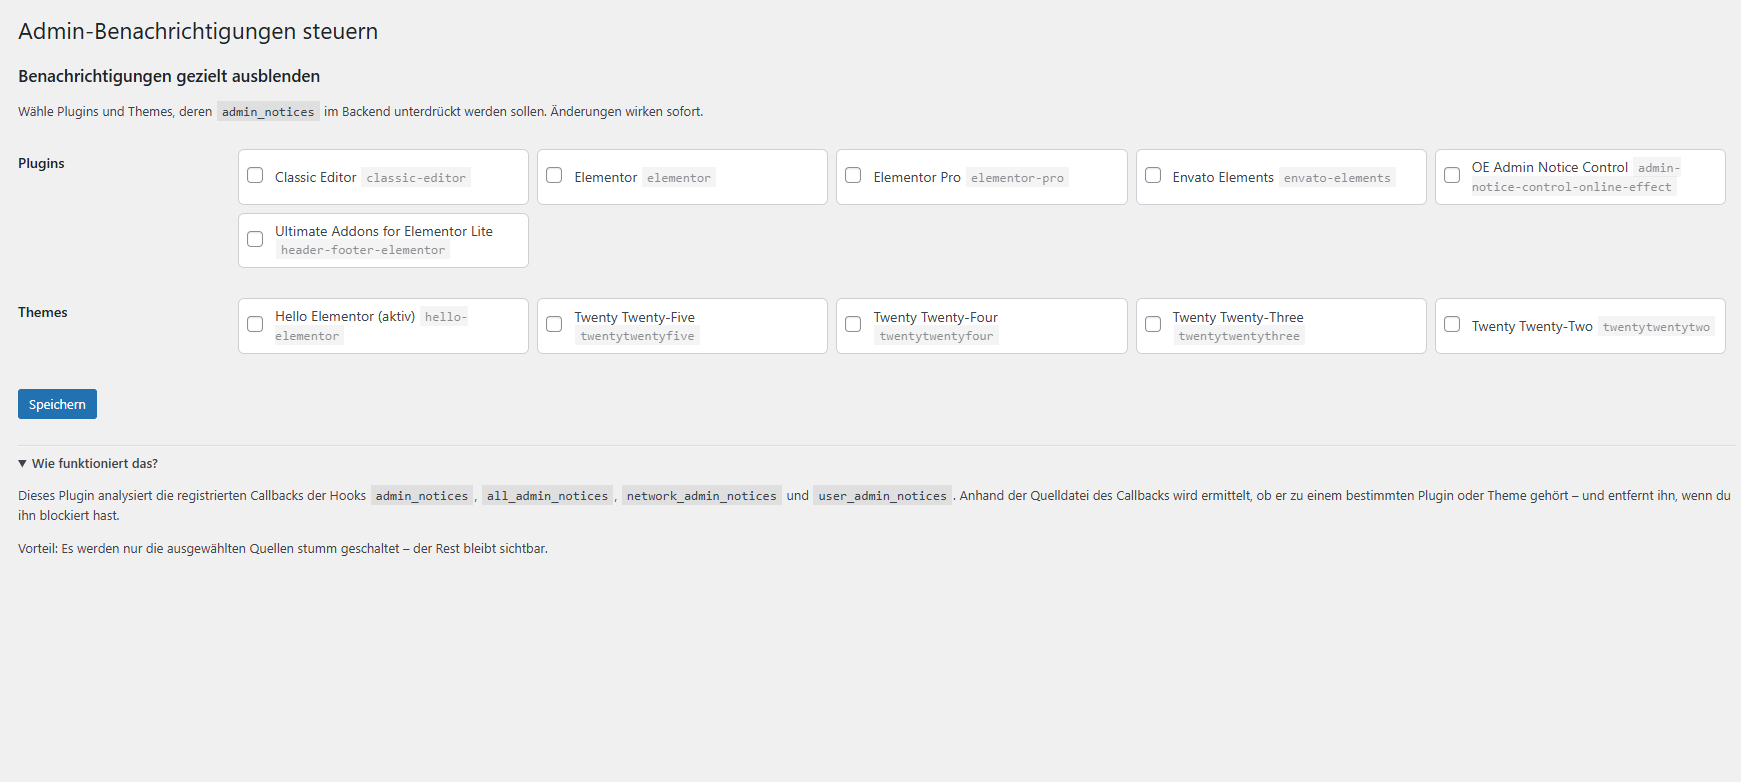
Task: Toggle OE Admin Notice Control checkbox
Action: coord(1452,176)
